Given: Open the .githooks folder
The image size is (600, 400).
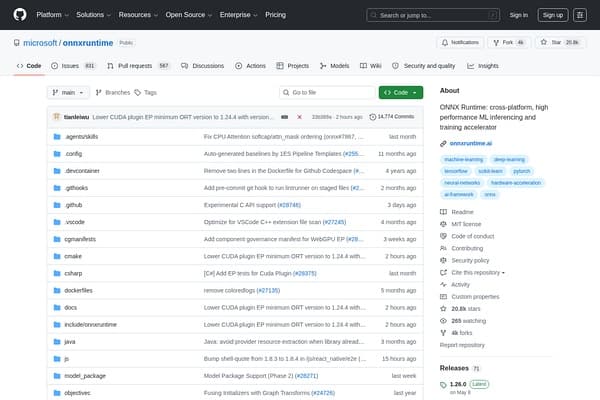Looking at the screenshot, I should pyautogui.click(x=76, y=188).
